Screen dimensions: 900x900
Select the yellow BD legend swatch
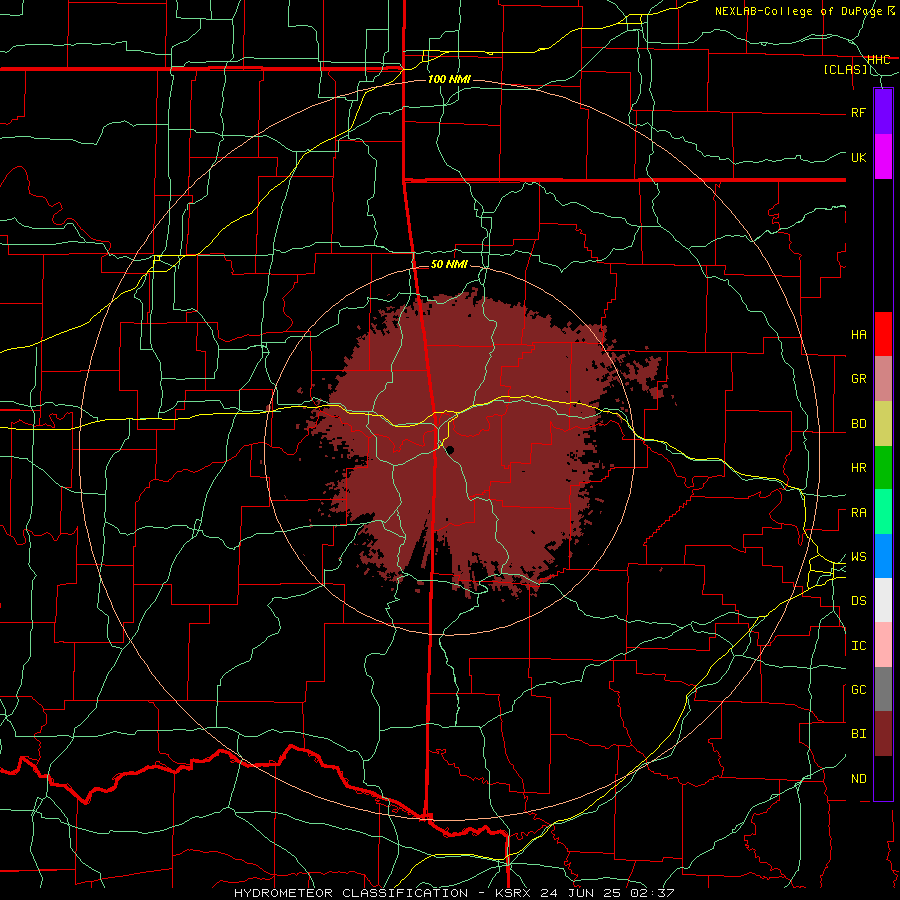(x=883, y=424)
